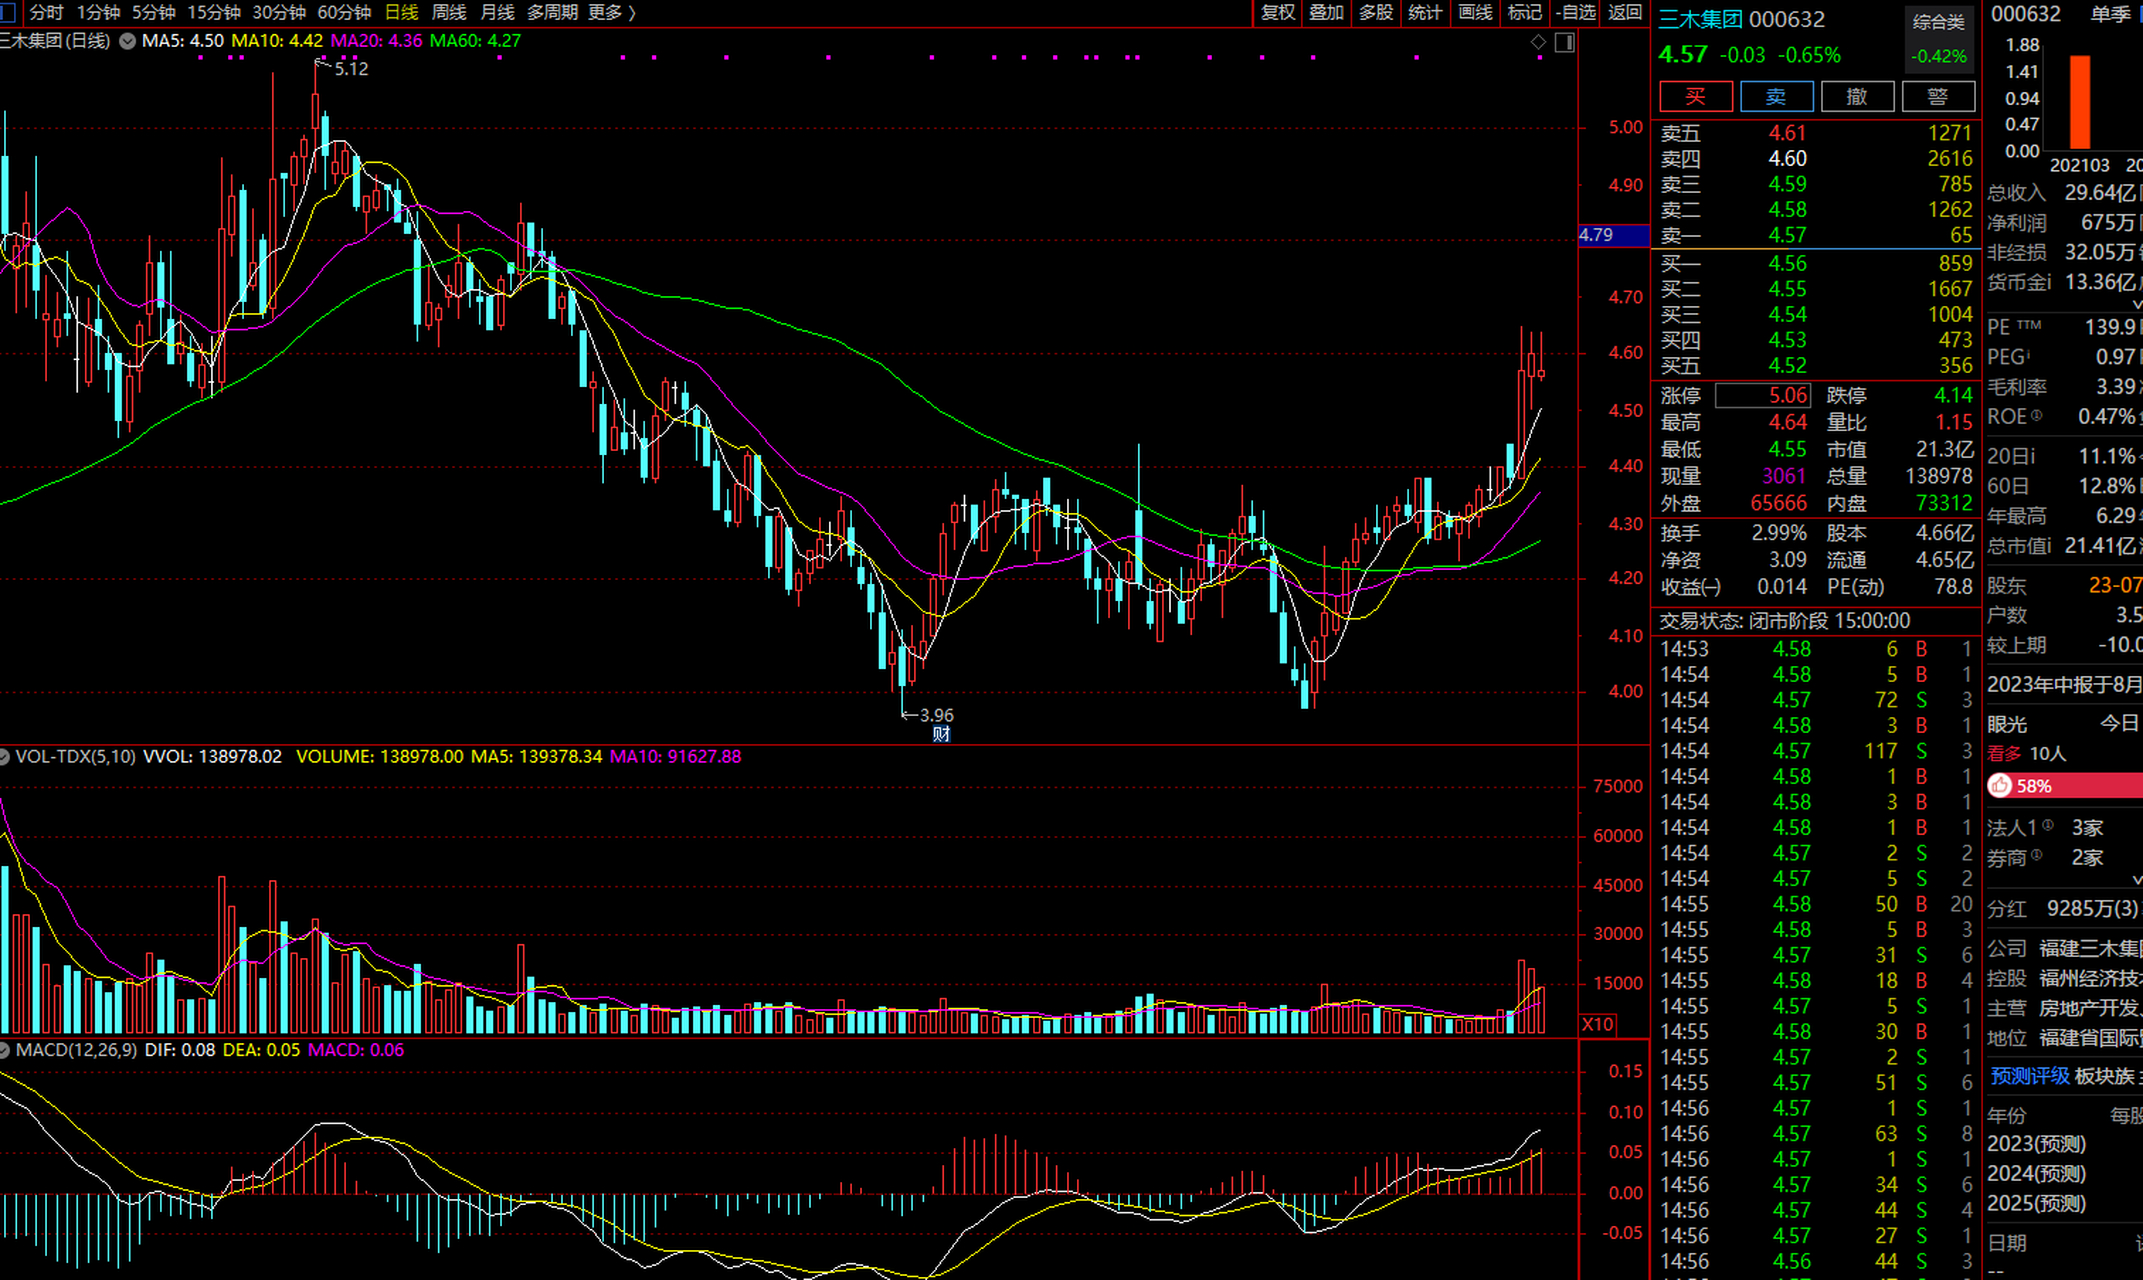The width and height of the screenshot is (2143, 1280).
Task: Toggle the side panel layout icon
Action: click(1565, 42)
